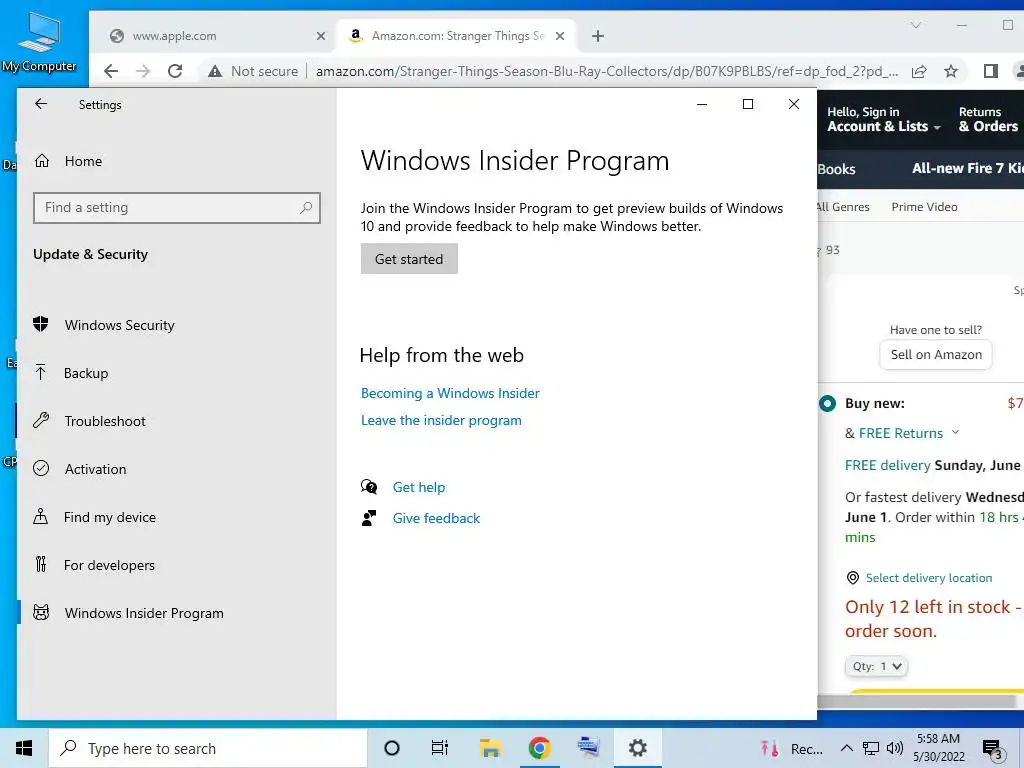Screen dimensions: 1024x768
Task: Click the Find my device person icon
Action: pyautogui.click(x=40, y=517)
